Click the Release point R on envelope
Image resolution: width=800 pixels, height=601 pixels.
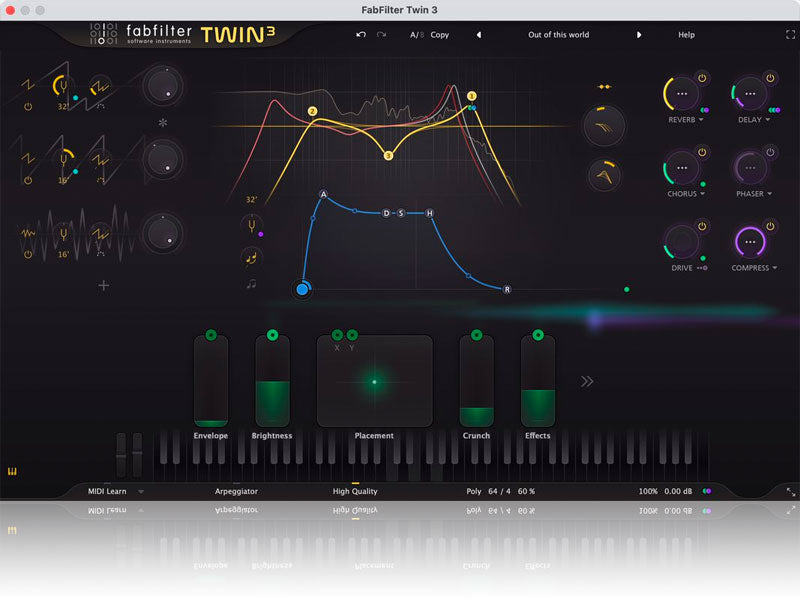pos(507,289)
